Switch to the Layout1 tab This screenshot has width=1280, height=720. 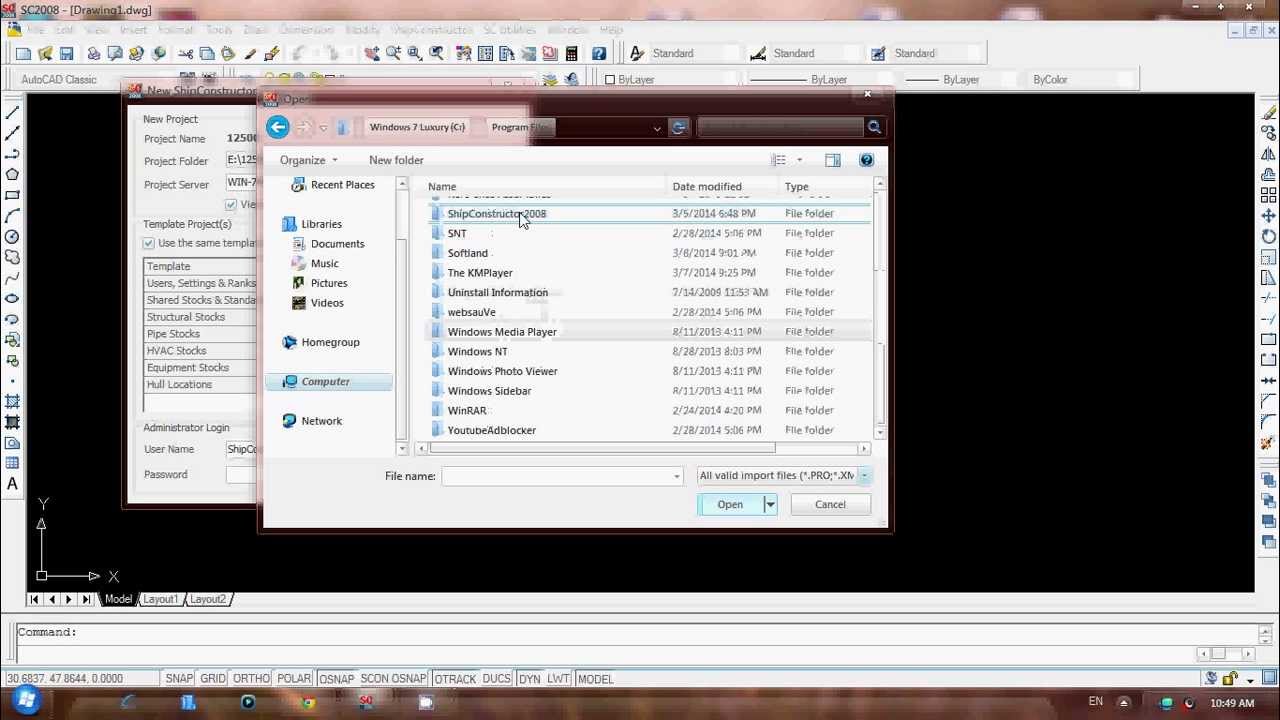pyautogui.click(x=160, y=599)
